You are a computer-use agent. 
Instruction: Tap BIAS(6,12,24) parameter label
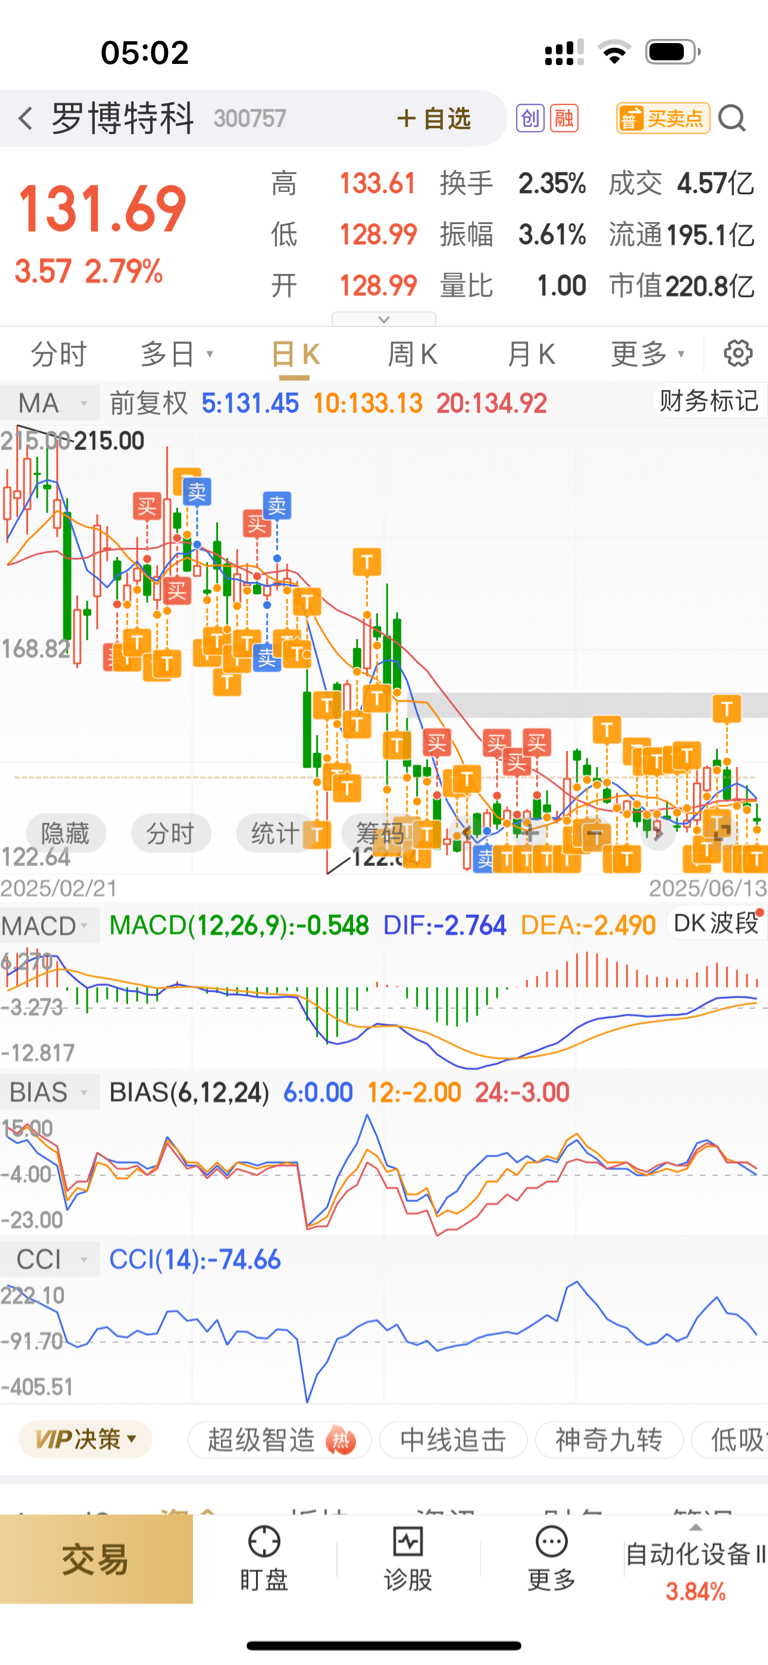click(189, 1092)
